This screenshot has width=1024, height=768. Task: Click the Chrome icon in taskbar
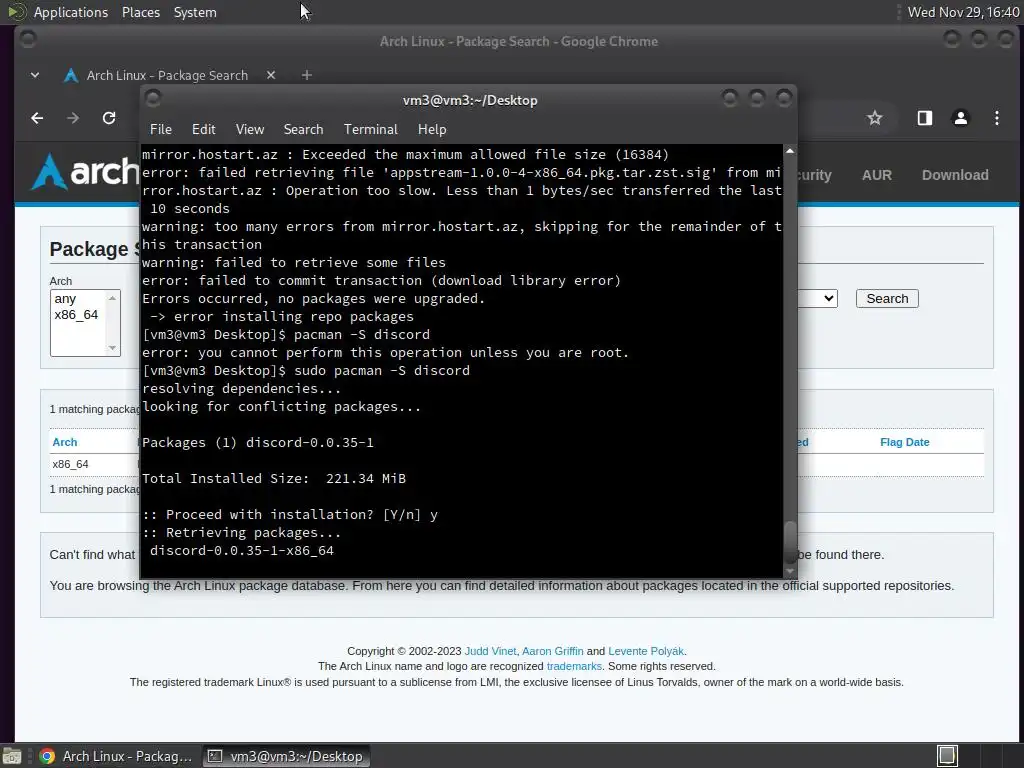[47, 756]
